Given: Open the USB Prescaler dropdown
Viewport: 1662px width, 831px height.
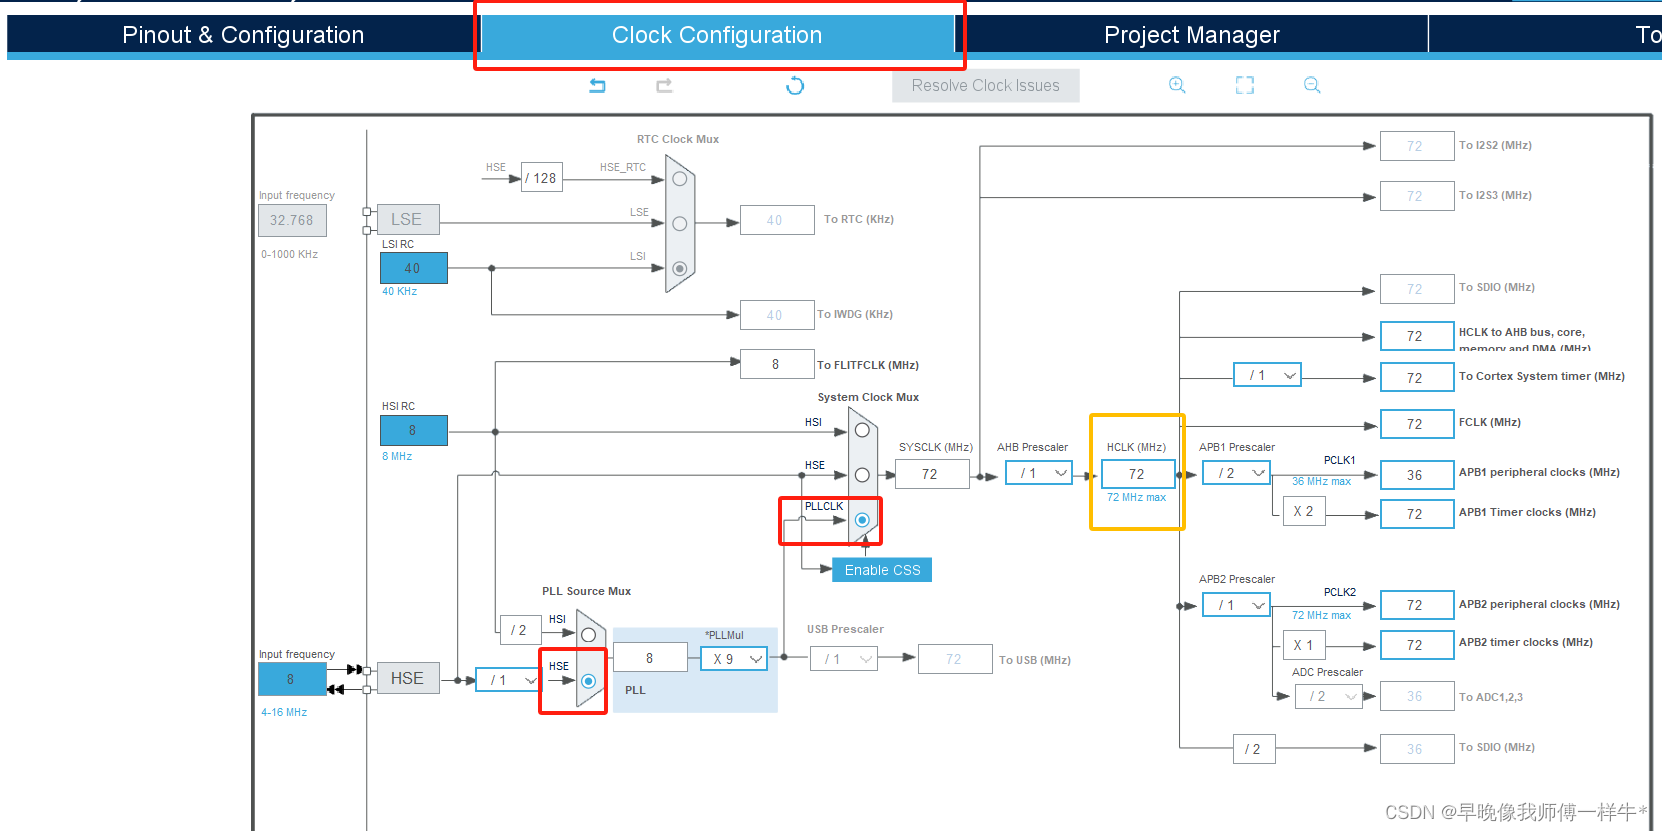Looking at the screenshot, I should pyautogui.click(x=844, y=659).
